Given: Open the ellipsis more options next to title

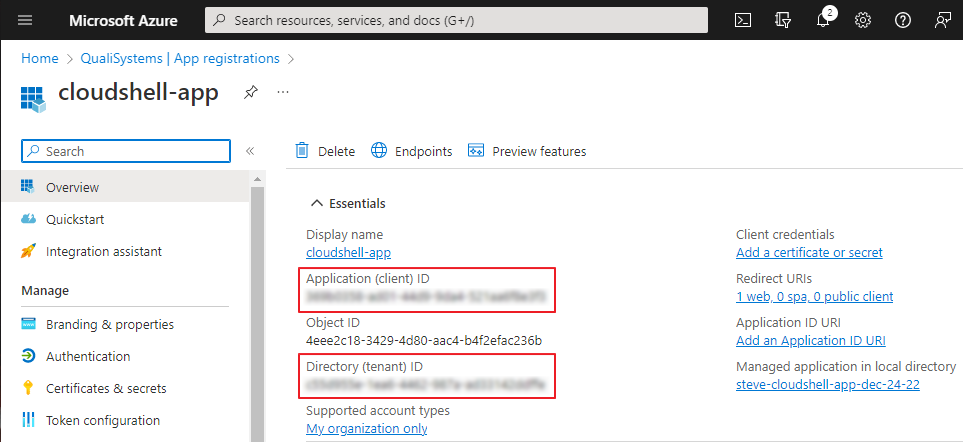Looking at the screenshot, I should coord(283,92).
